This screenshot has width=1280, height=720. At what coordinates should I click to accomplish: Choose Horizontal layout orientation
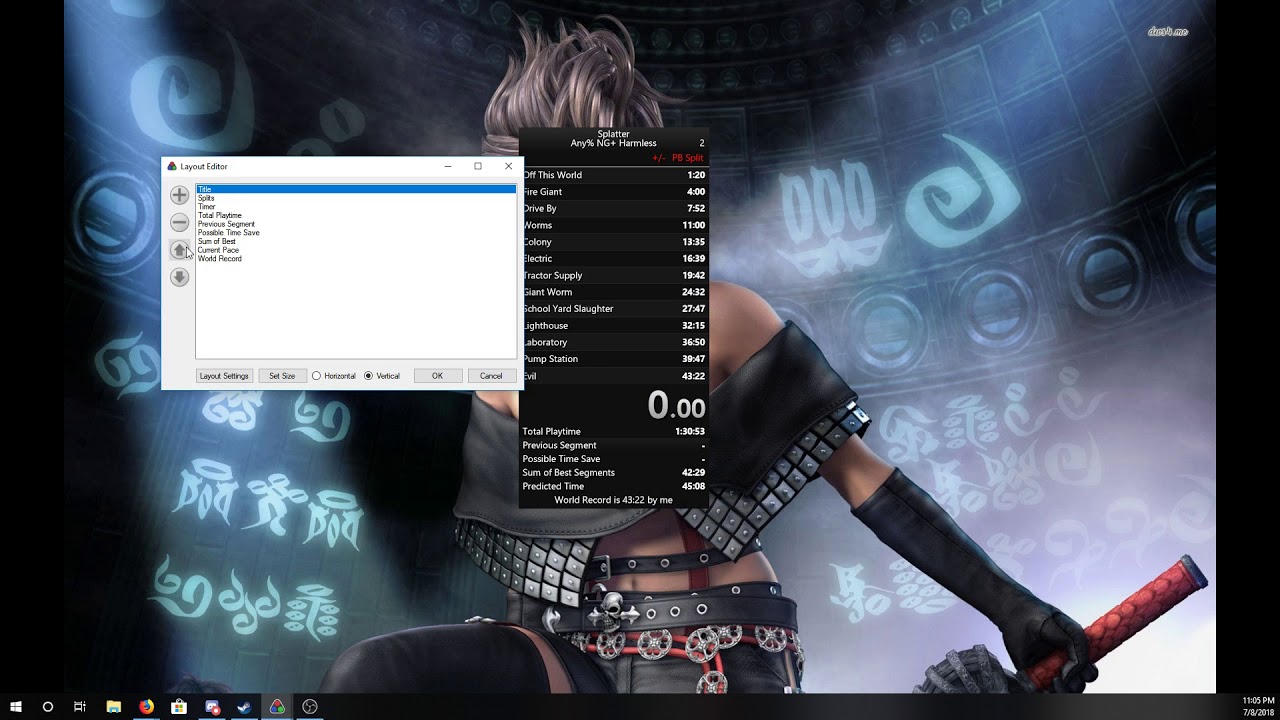(333, 376)
